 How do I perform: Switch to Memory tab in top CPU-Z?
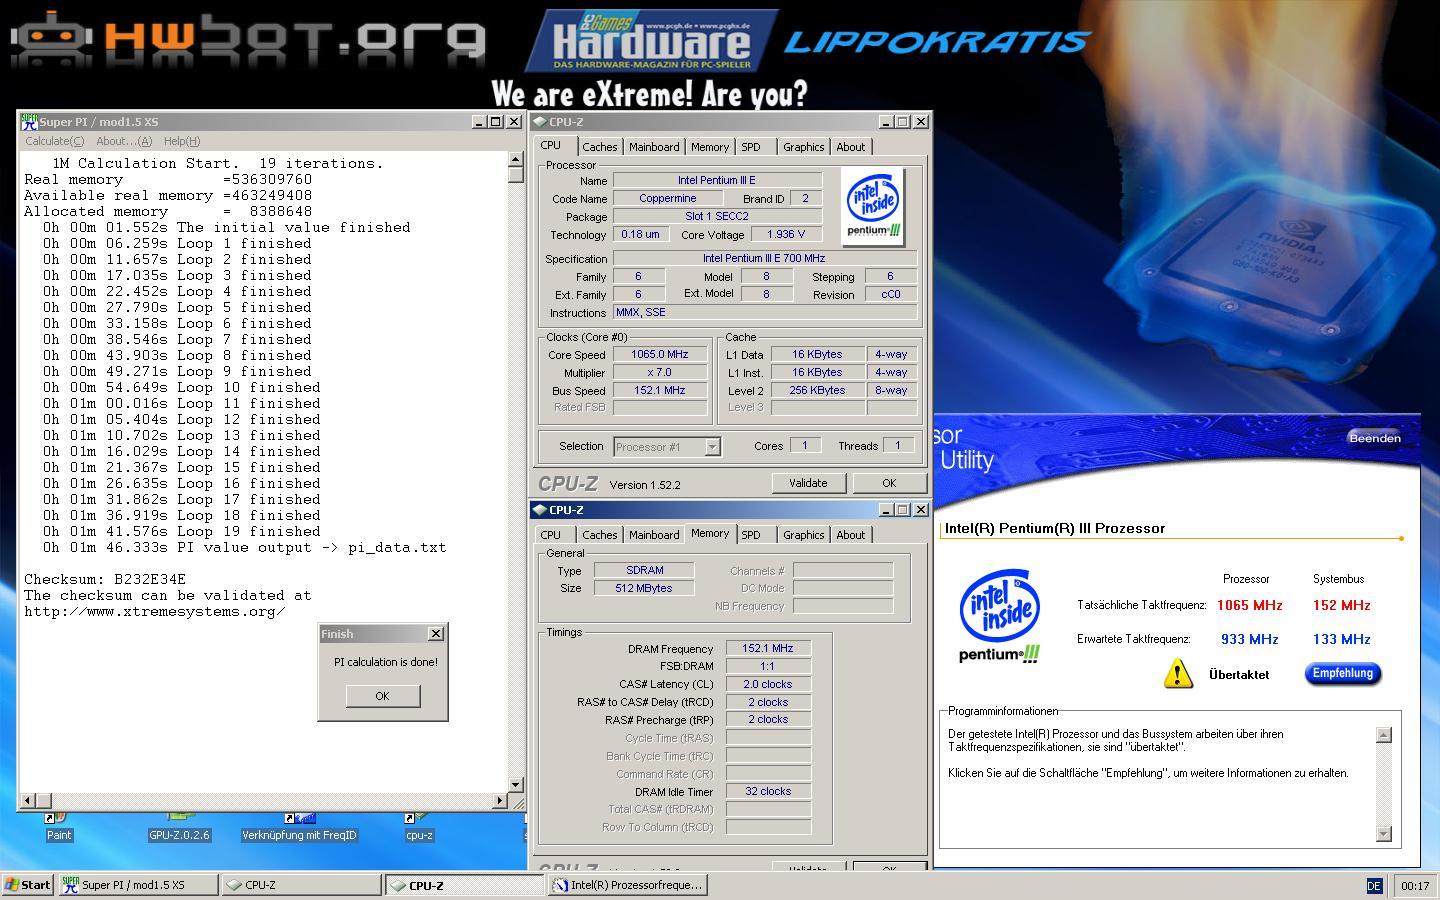coord(710,147)
